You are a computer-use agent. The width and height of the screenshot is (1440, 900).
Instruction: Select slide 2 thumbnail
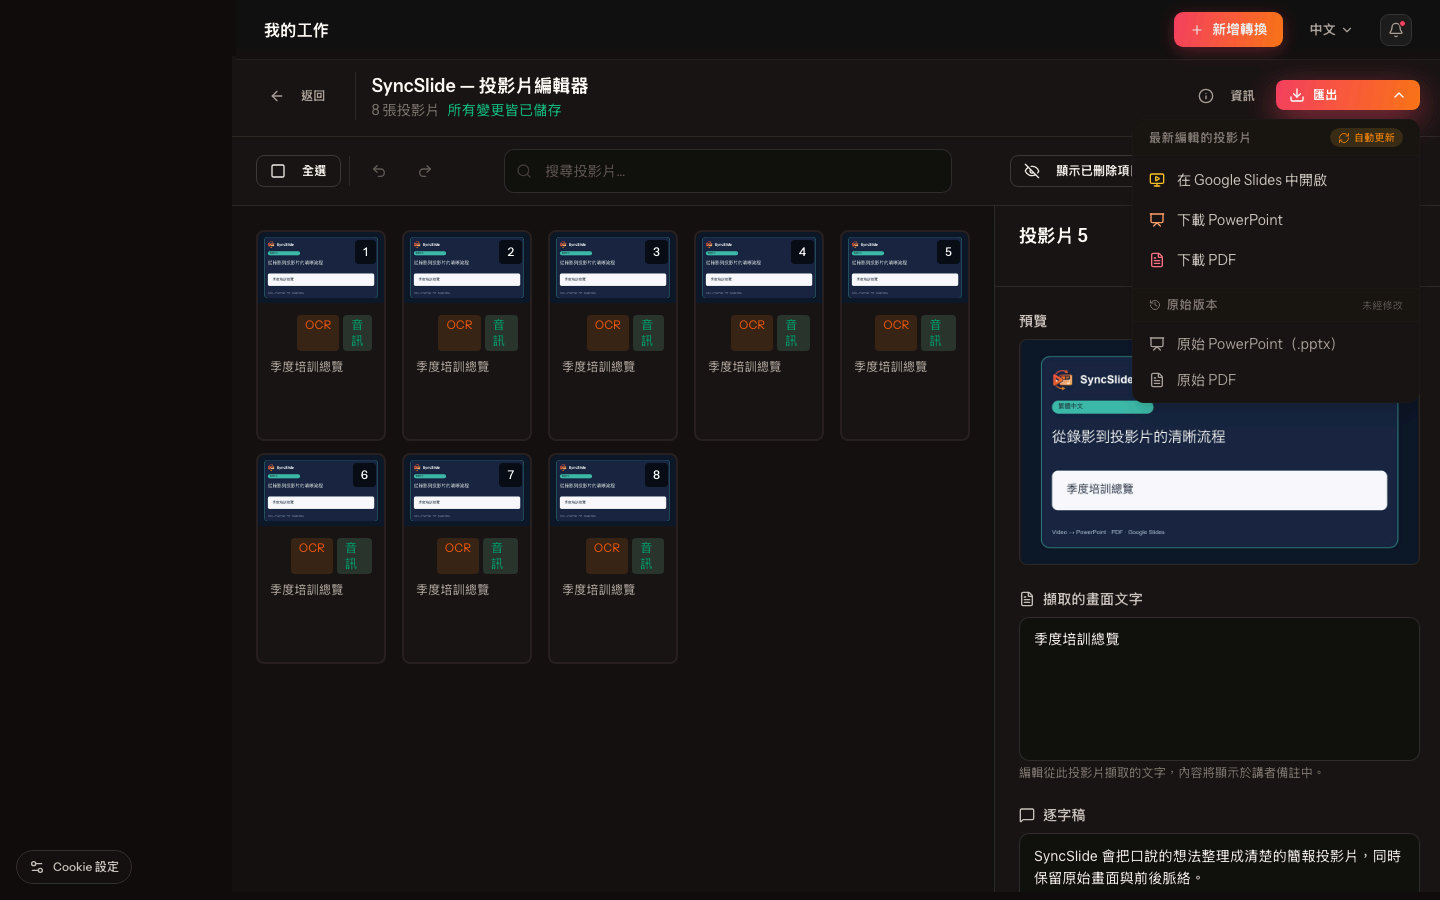(x=467, y=268)
